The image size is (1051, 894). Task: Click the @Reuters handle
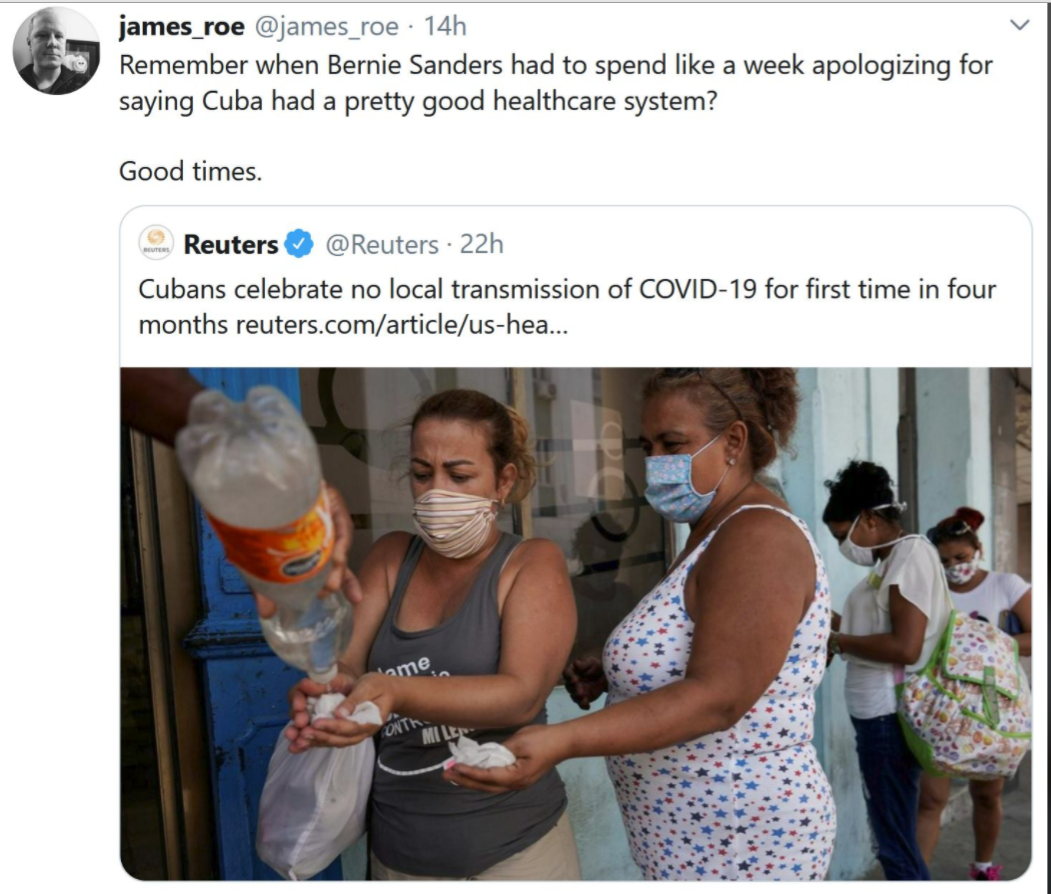pos(381,245)
